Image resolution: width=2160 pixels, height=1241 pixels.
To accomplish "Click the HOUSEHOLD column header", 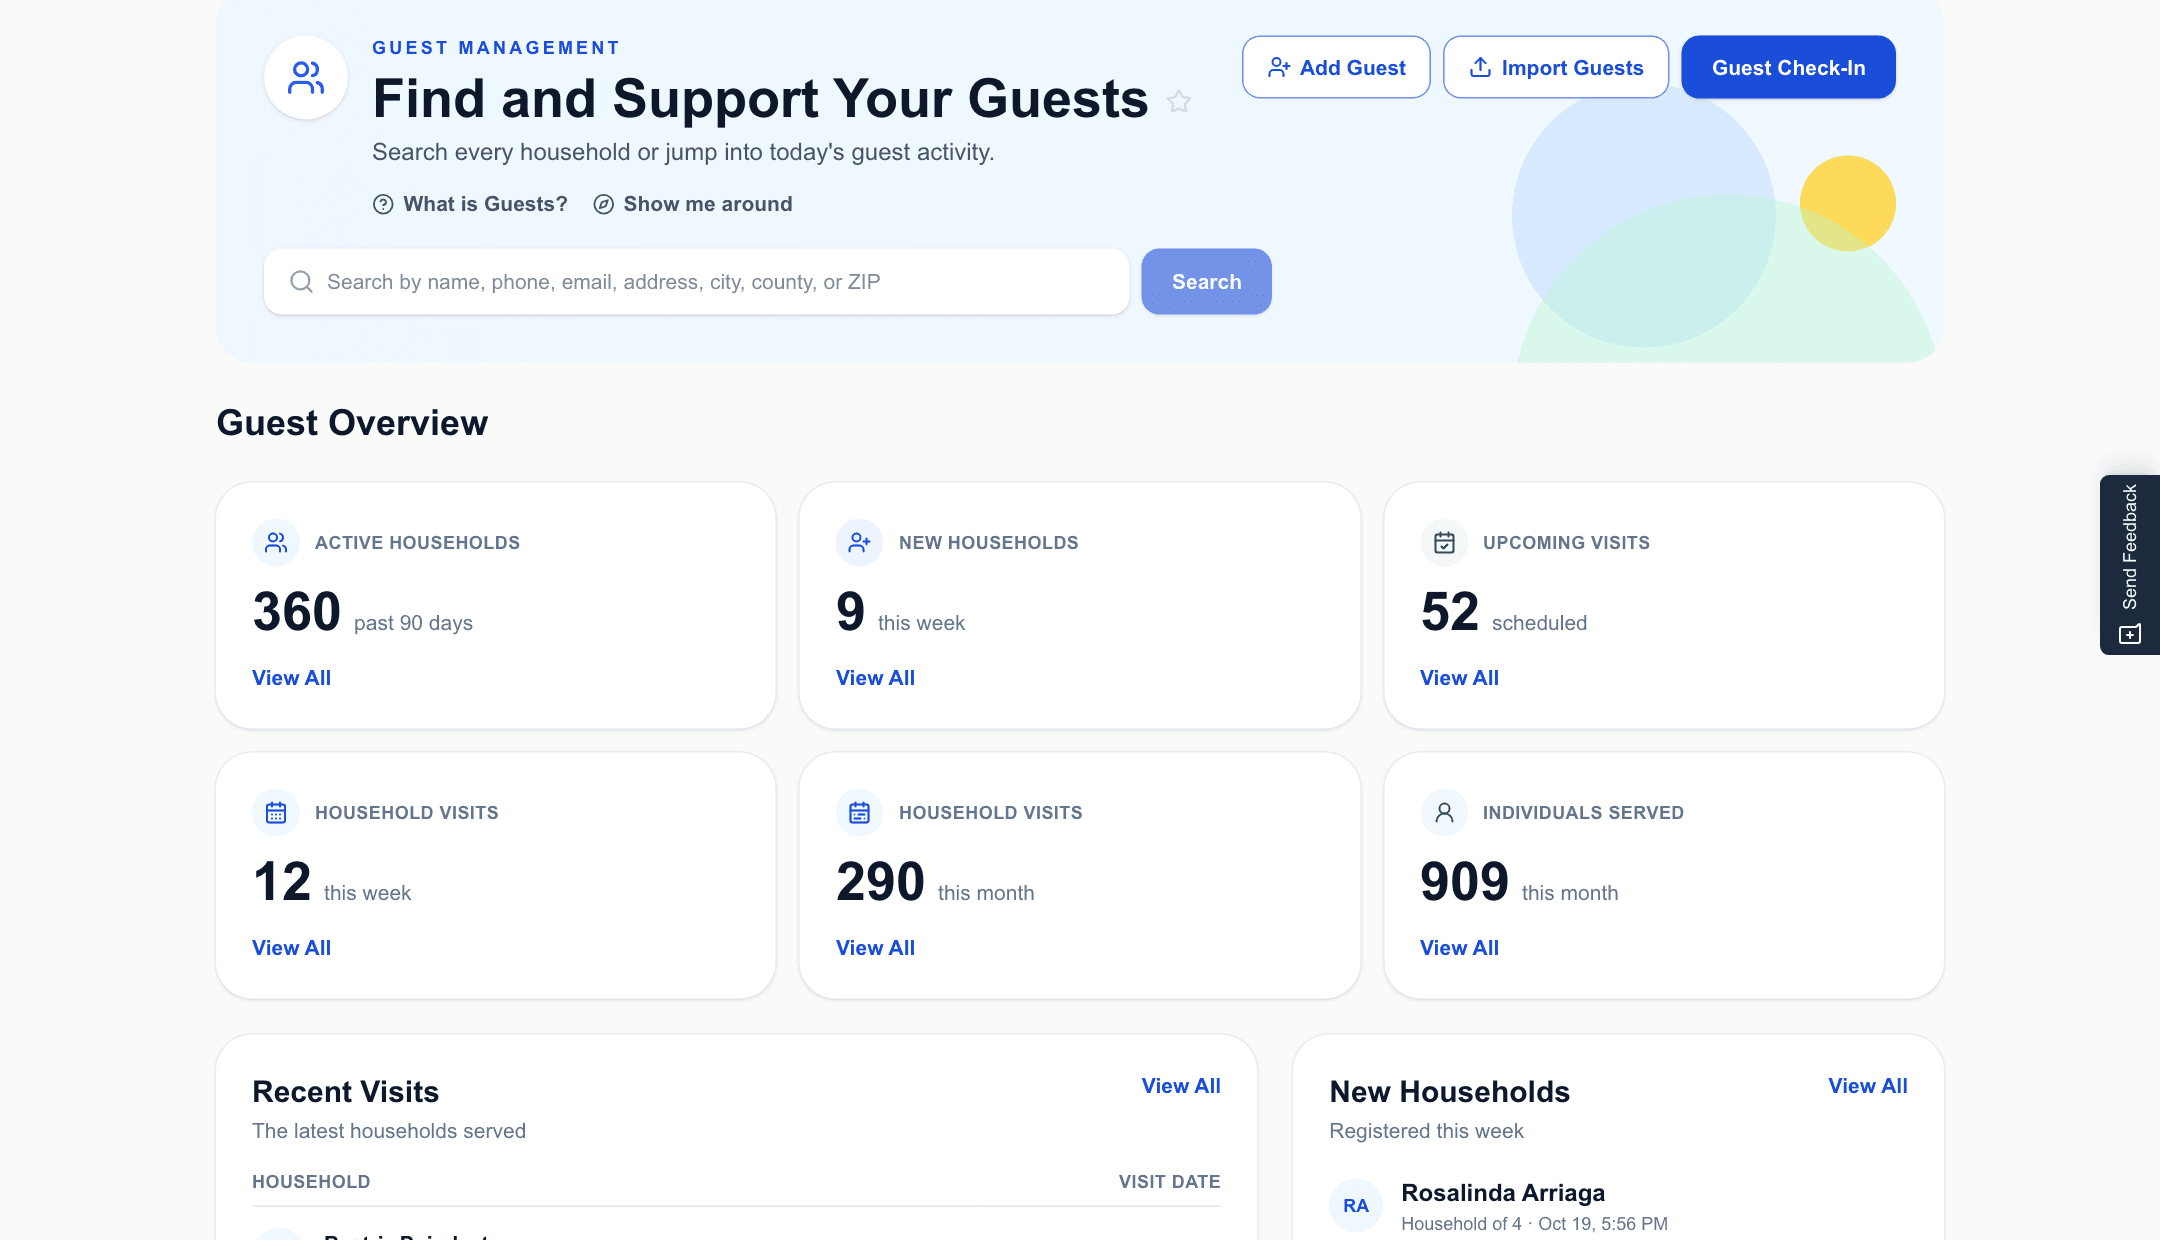I will (x=311, y=1182).
